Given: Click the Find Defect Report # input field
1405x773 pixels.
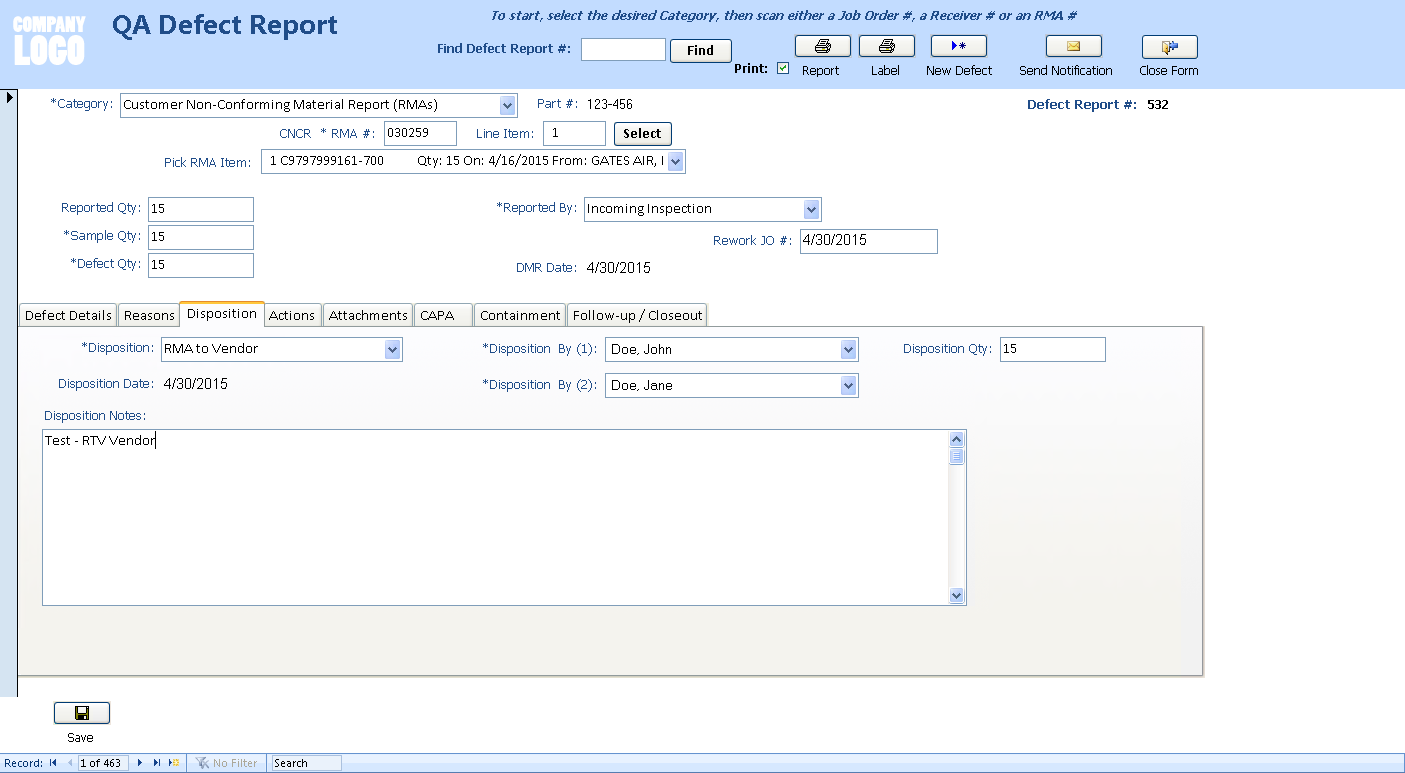Looking at the screenshot, I should 623,49.
